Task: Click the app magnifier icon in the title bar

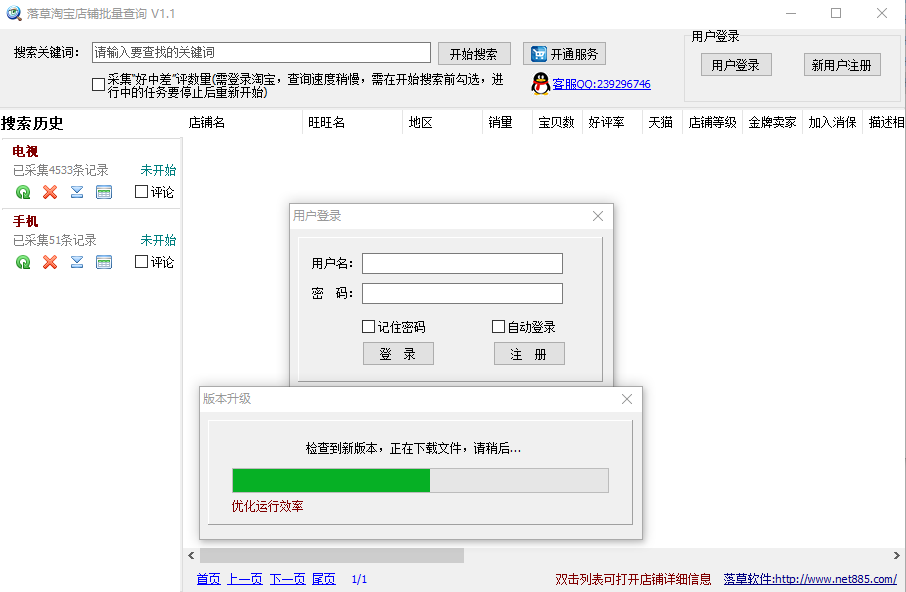Action: (x=14, y=13)
